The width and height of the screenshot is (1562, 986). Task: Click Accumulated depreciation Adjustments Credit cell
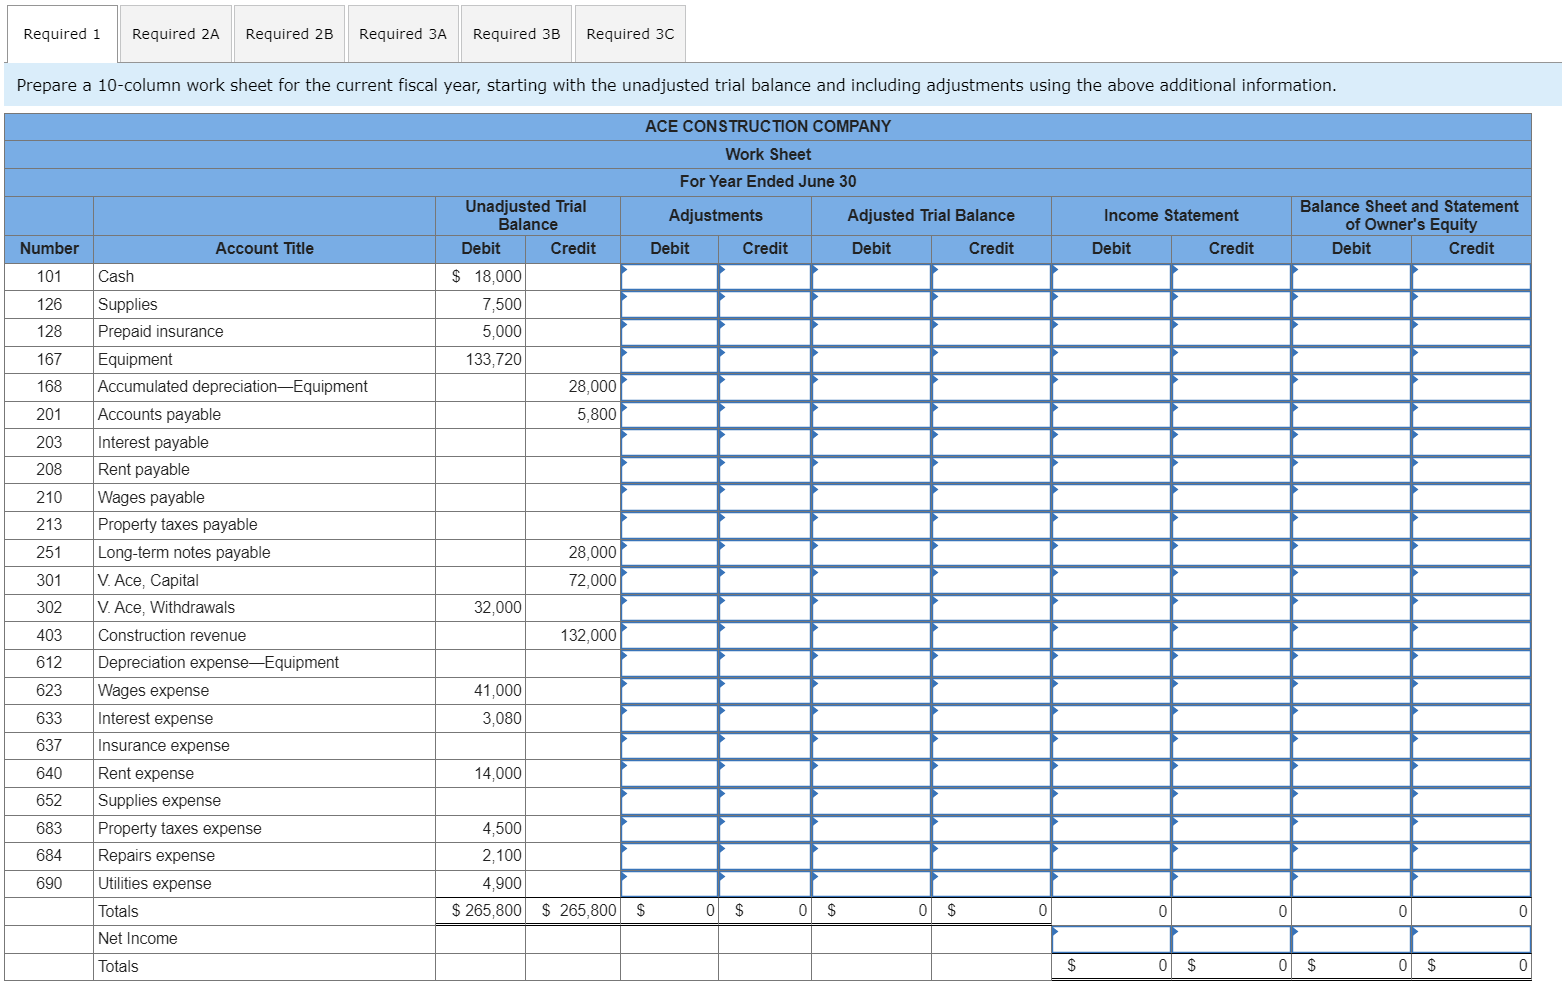765,387
